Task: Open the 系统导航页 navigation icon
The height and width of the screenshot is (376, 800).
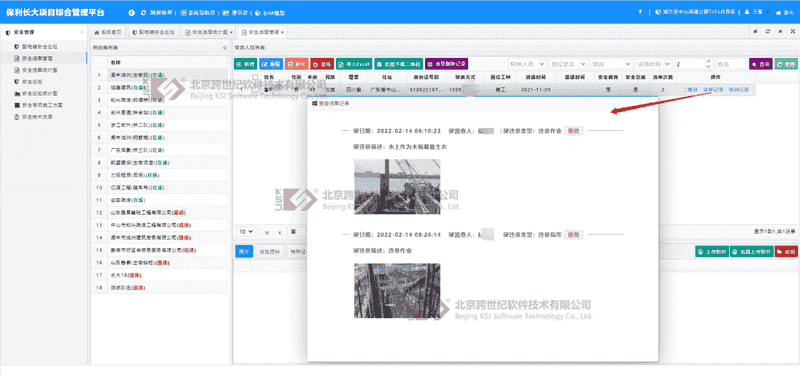Action: pos(183,12)
